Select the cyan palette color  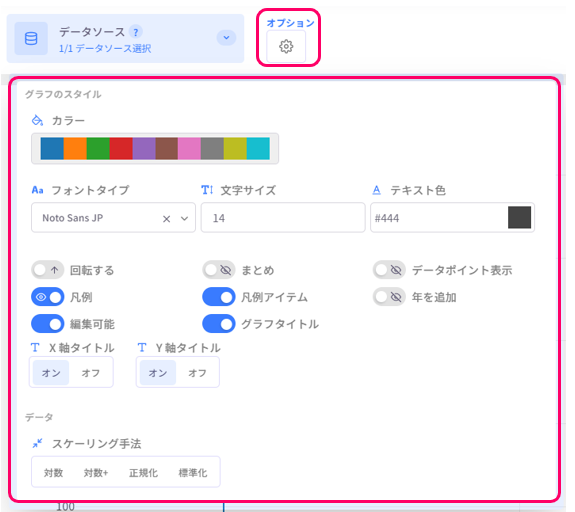[258, 149]
